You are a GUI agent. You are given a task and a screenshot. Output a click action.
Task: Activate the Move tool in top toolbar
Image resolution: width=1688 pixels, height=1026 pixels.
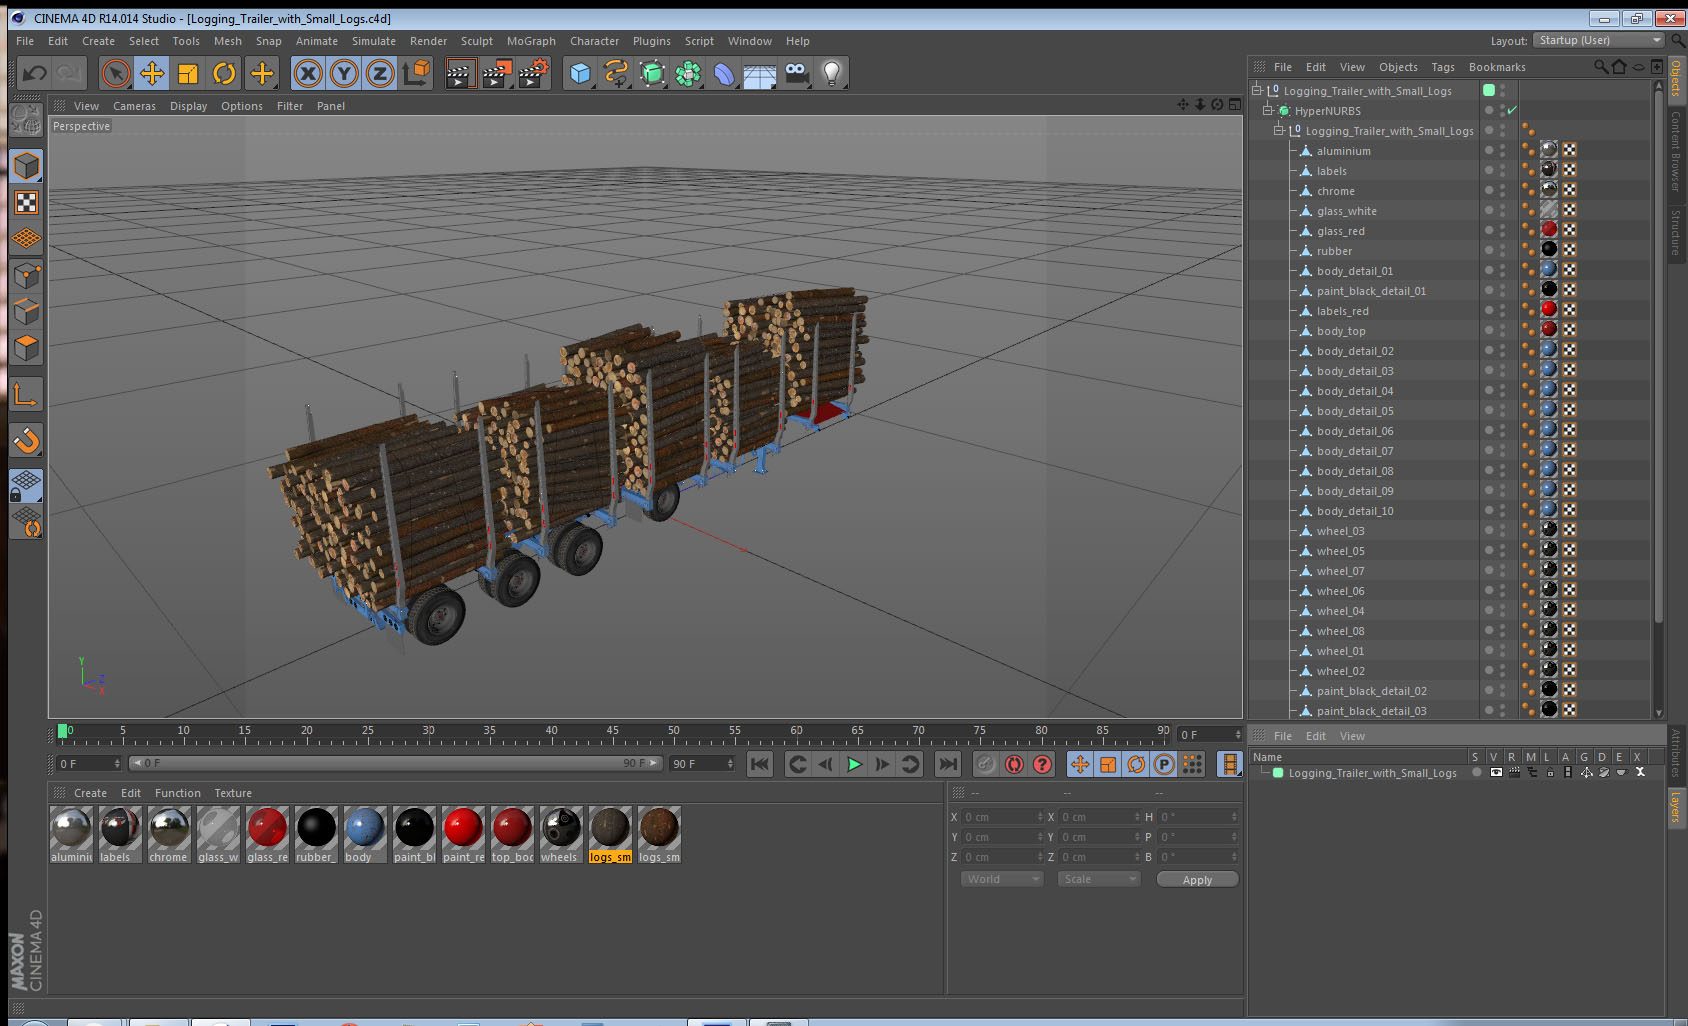tap(152, 73)
